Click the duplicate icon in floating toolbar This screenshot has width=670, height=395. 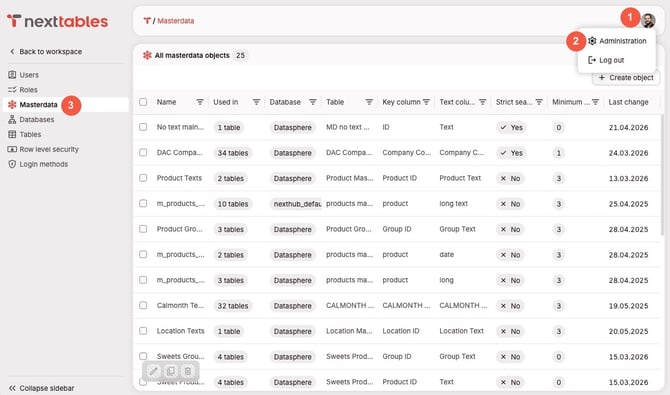(170, 371)
